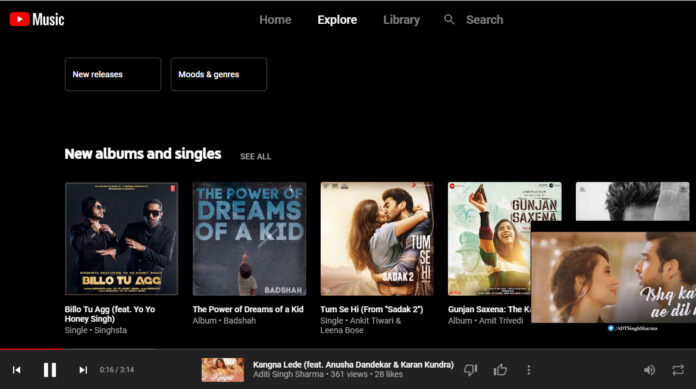This screenshot has width=696, height=389.
Task: Go to the Library tab
Action: pos(401,20)
